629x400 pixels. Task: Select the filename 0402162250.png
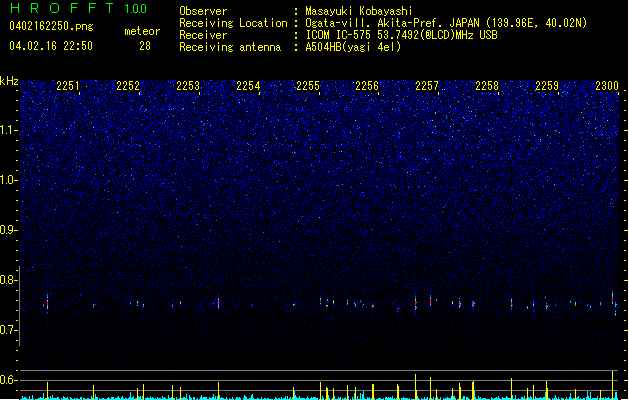51,26
